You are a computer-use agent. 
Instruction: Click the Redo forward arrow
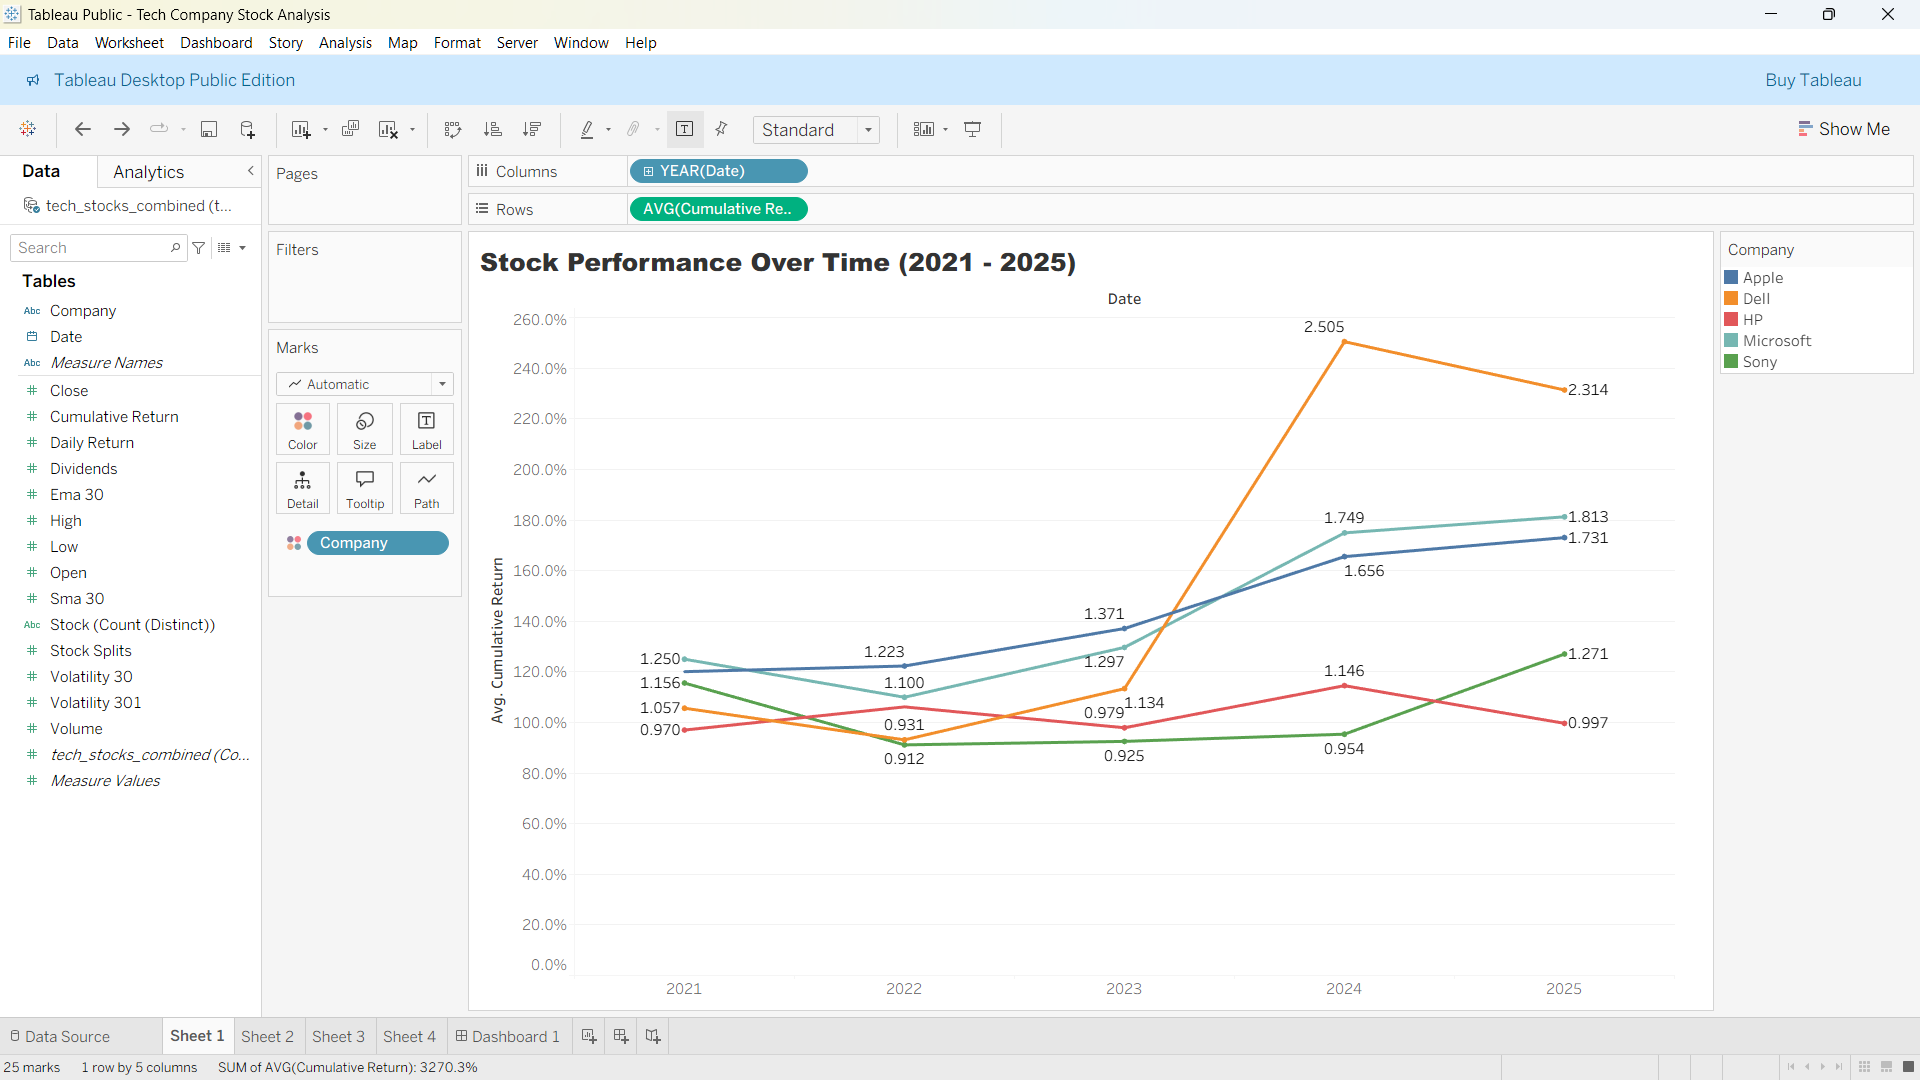pyautogui.click(x=122, y=129)
